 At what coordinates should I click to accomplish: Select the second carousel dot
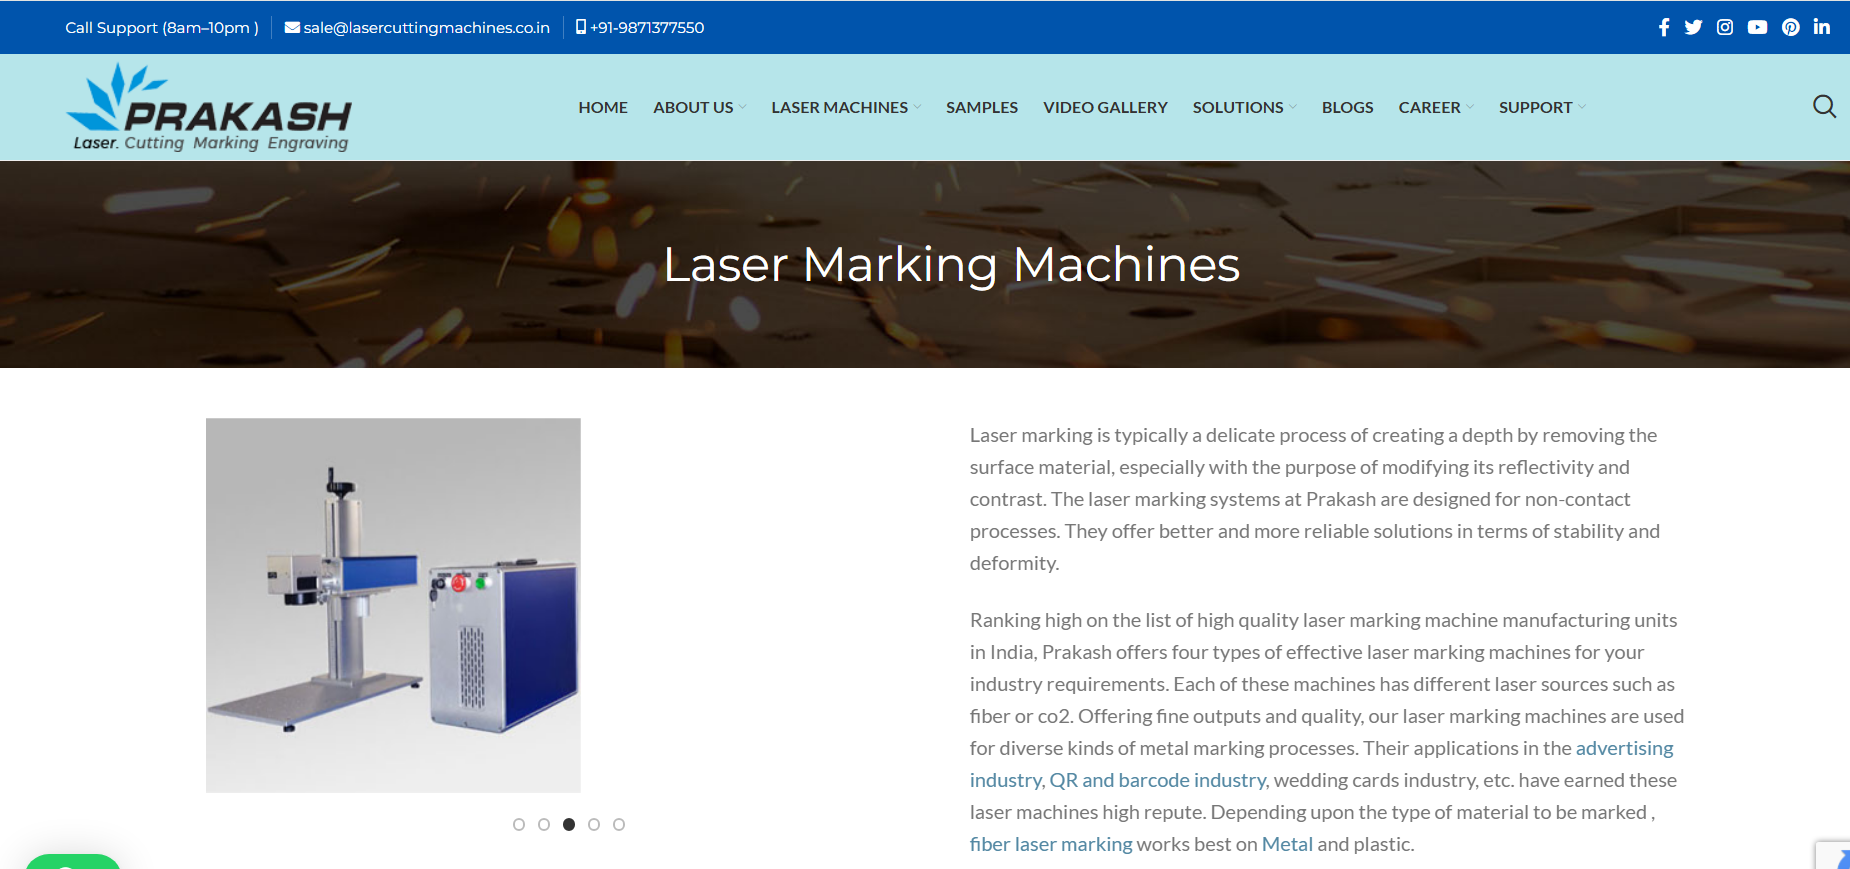(x=544, y=824)
